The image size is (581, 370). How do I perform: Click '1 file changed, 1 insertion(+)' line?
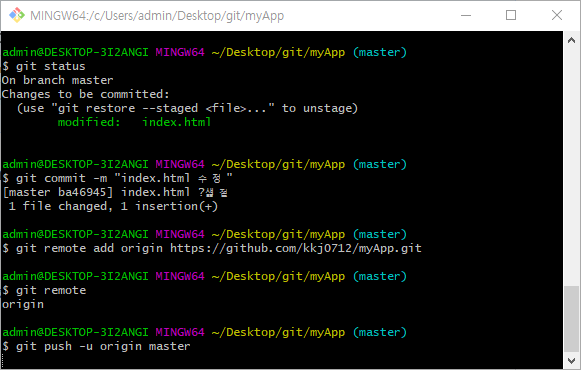[x=113, y=206]
